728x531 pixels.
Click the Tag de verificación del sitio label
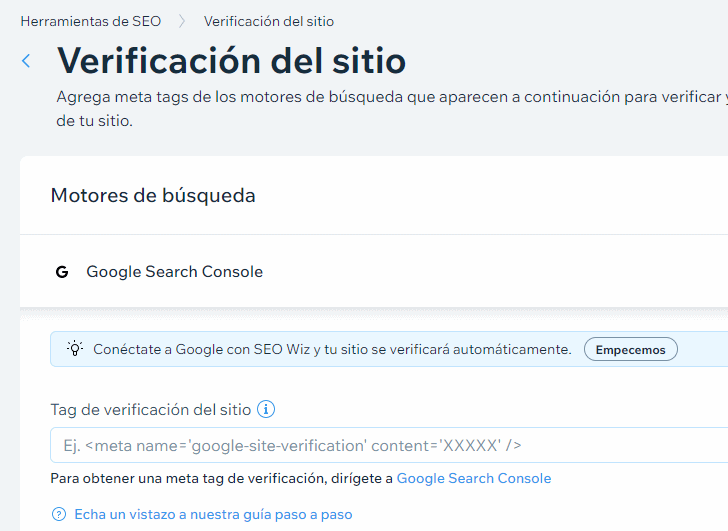point(151,410)
